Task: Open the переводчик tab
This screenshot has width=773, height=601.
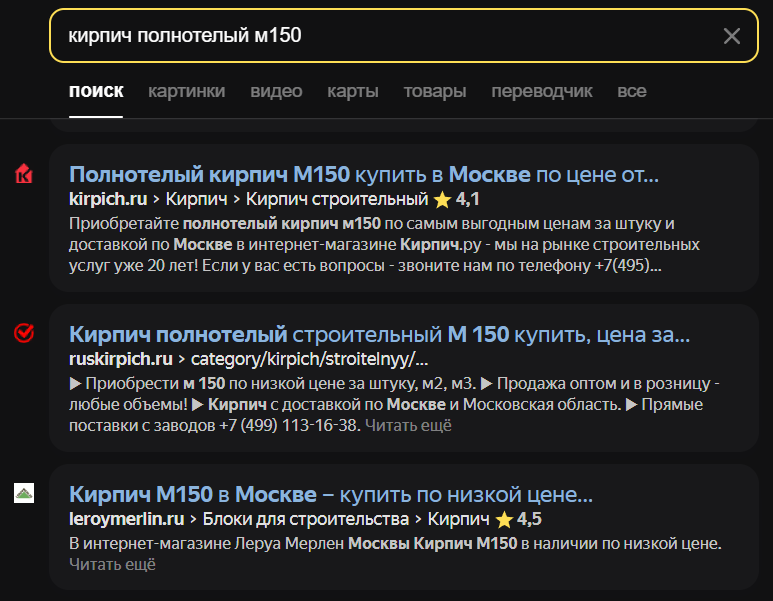Action: pos(541,91)
